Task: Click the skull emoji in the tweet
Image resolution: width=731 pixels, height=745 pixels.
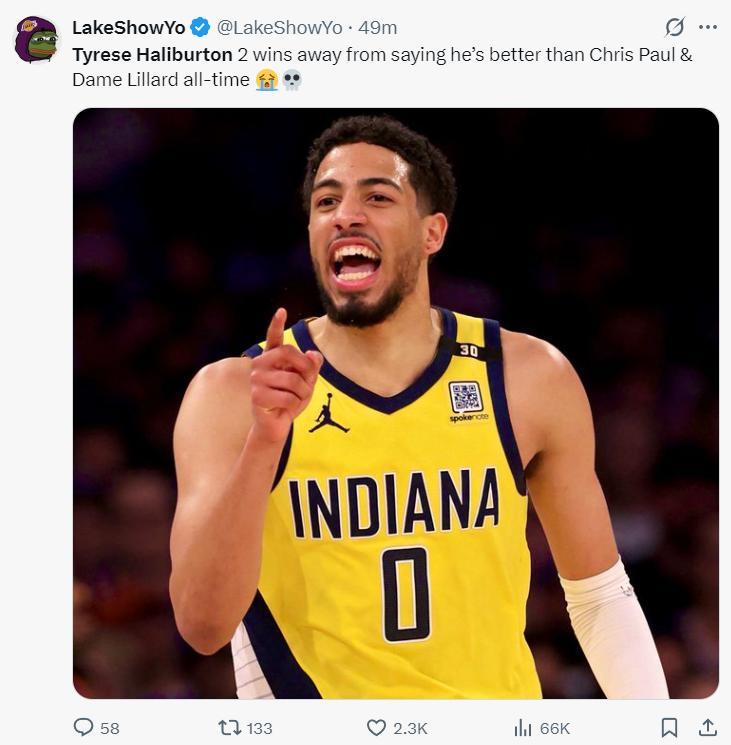Action: coord(292,80)
